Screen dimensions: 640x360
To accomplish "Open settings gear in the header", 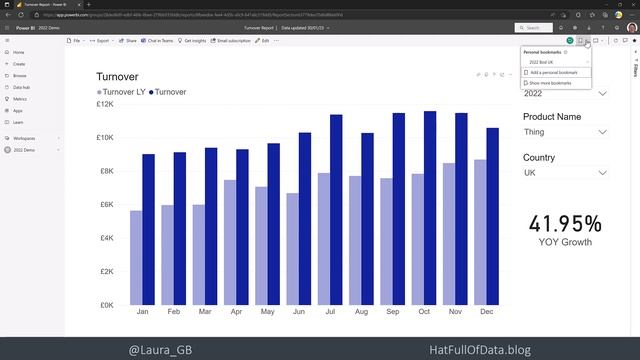I will pos(575,28).
